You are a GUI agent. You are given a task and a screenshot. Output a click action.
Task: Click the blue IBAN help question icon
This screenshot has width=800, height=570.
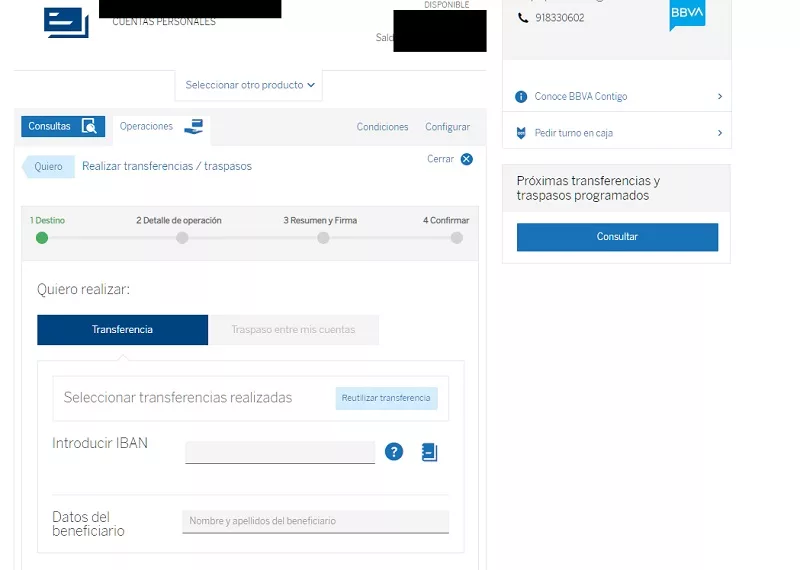[x=394, y=452]
